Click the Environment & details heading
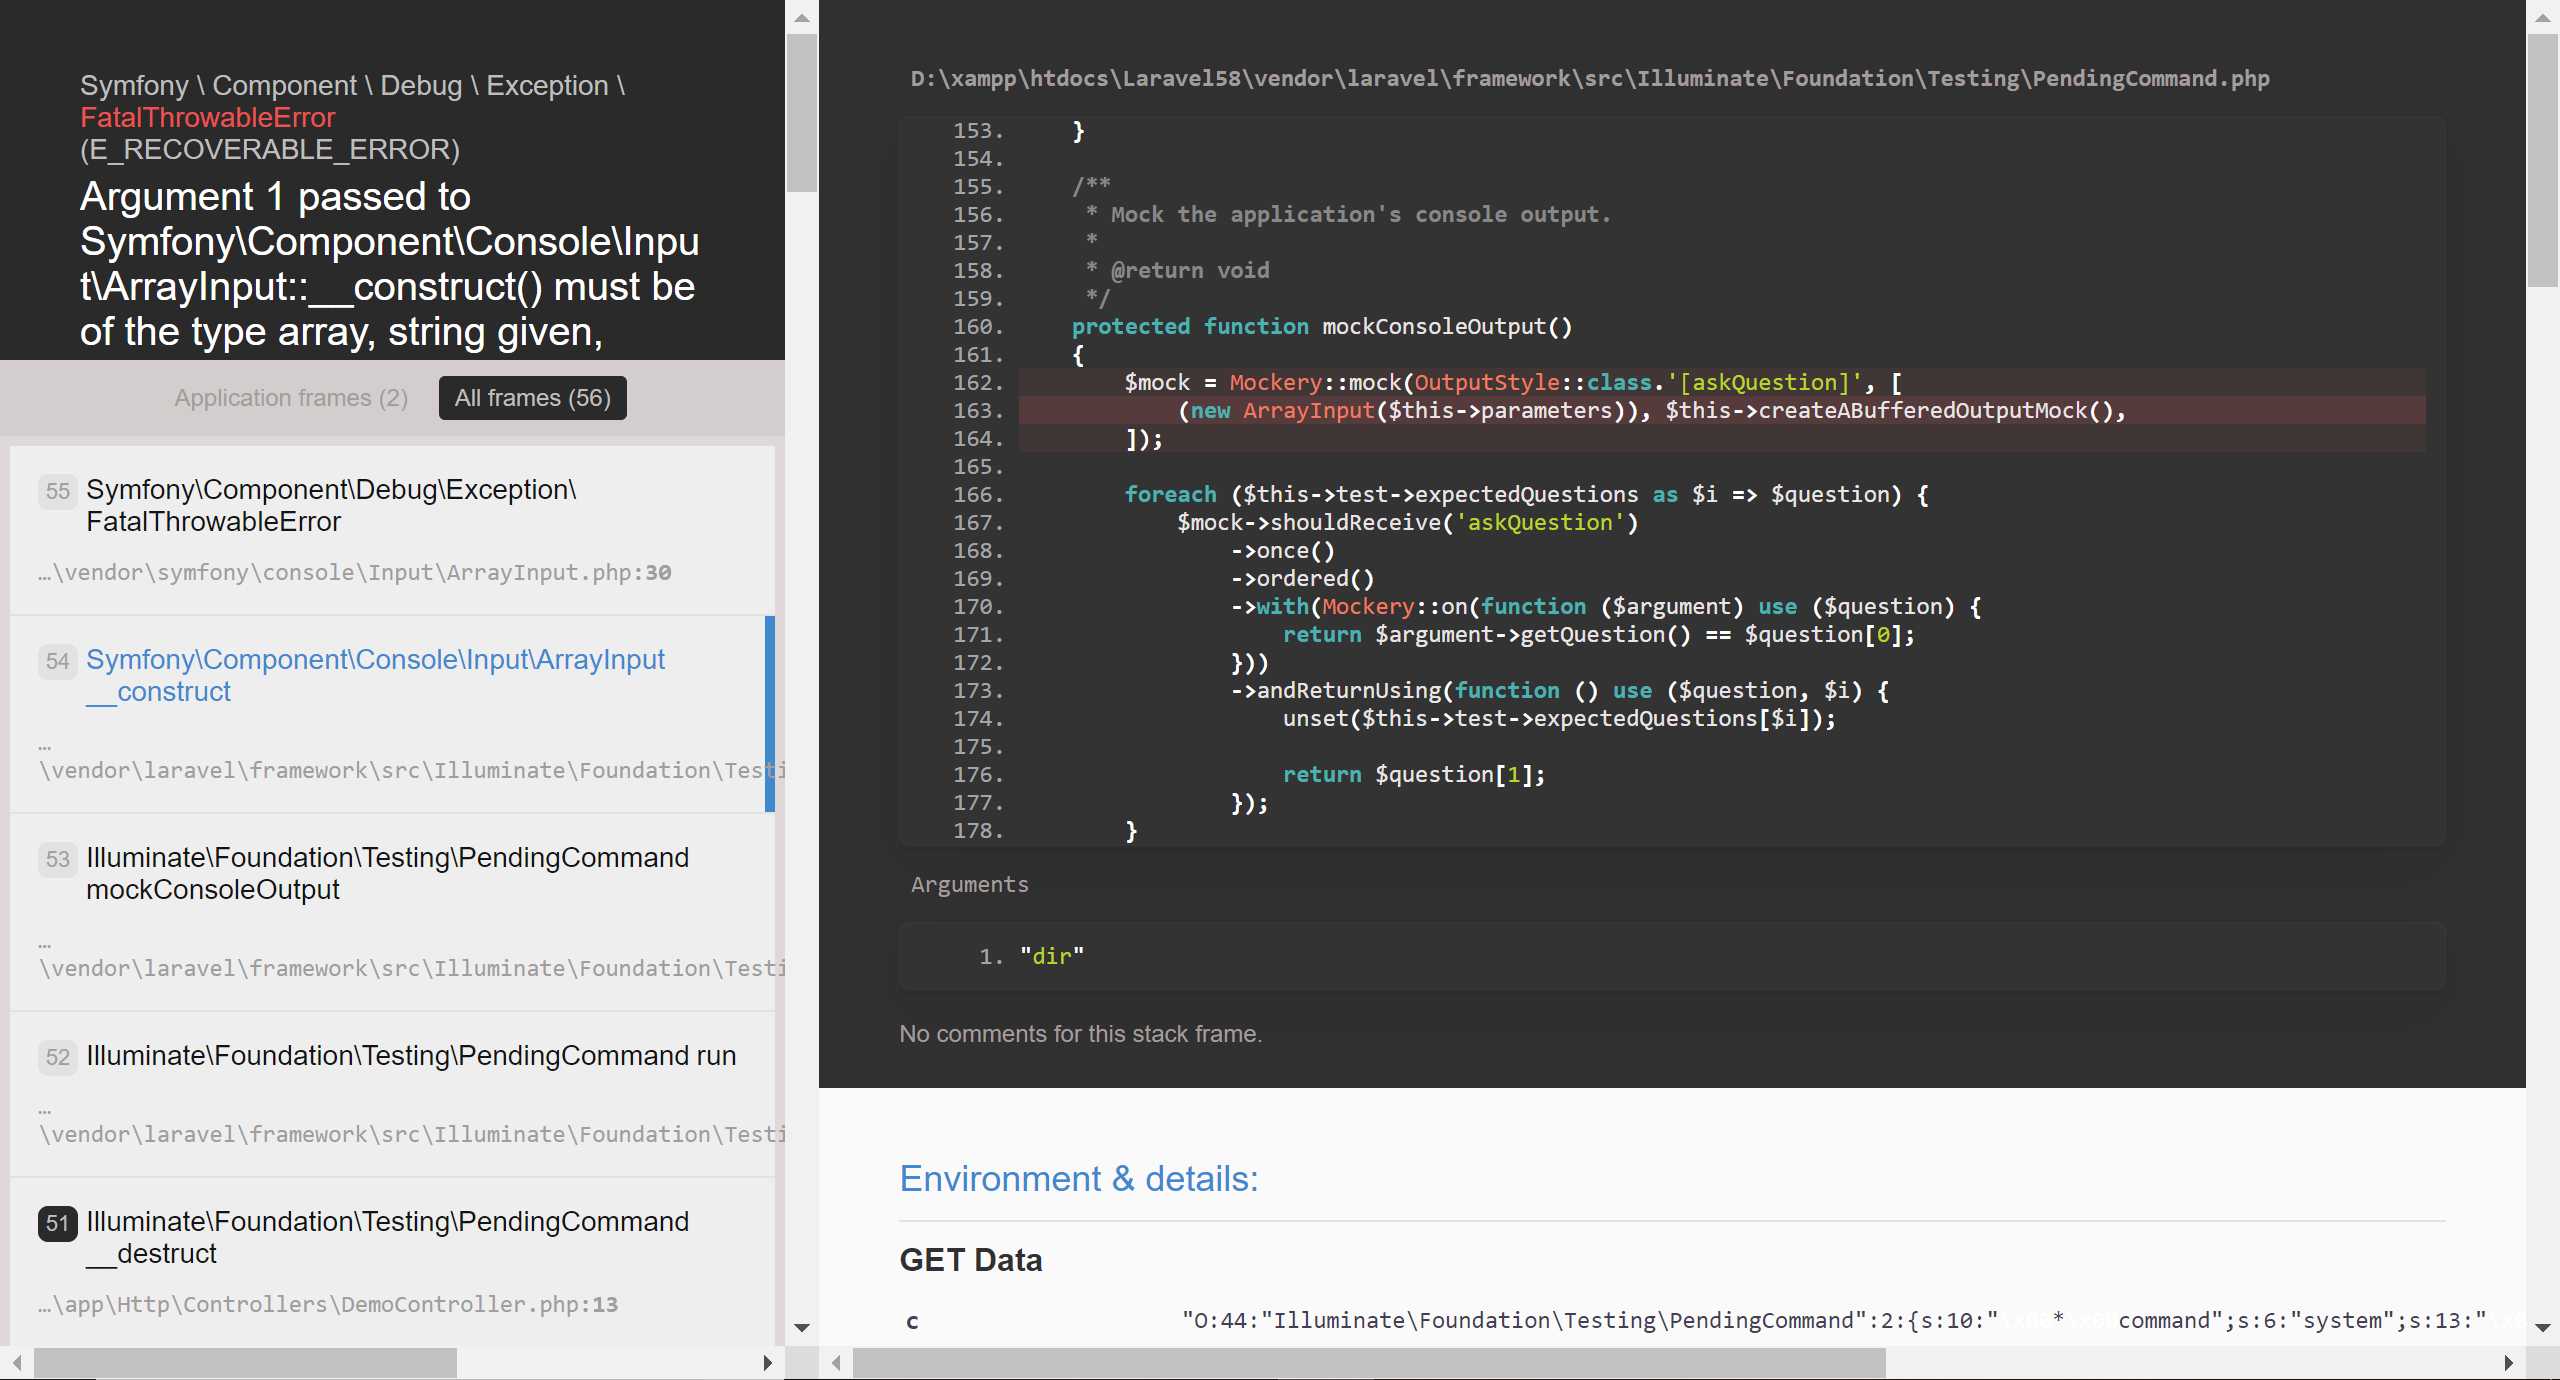 tap(1079, 1179)
